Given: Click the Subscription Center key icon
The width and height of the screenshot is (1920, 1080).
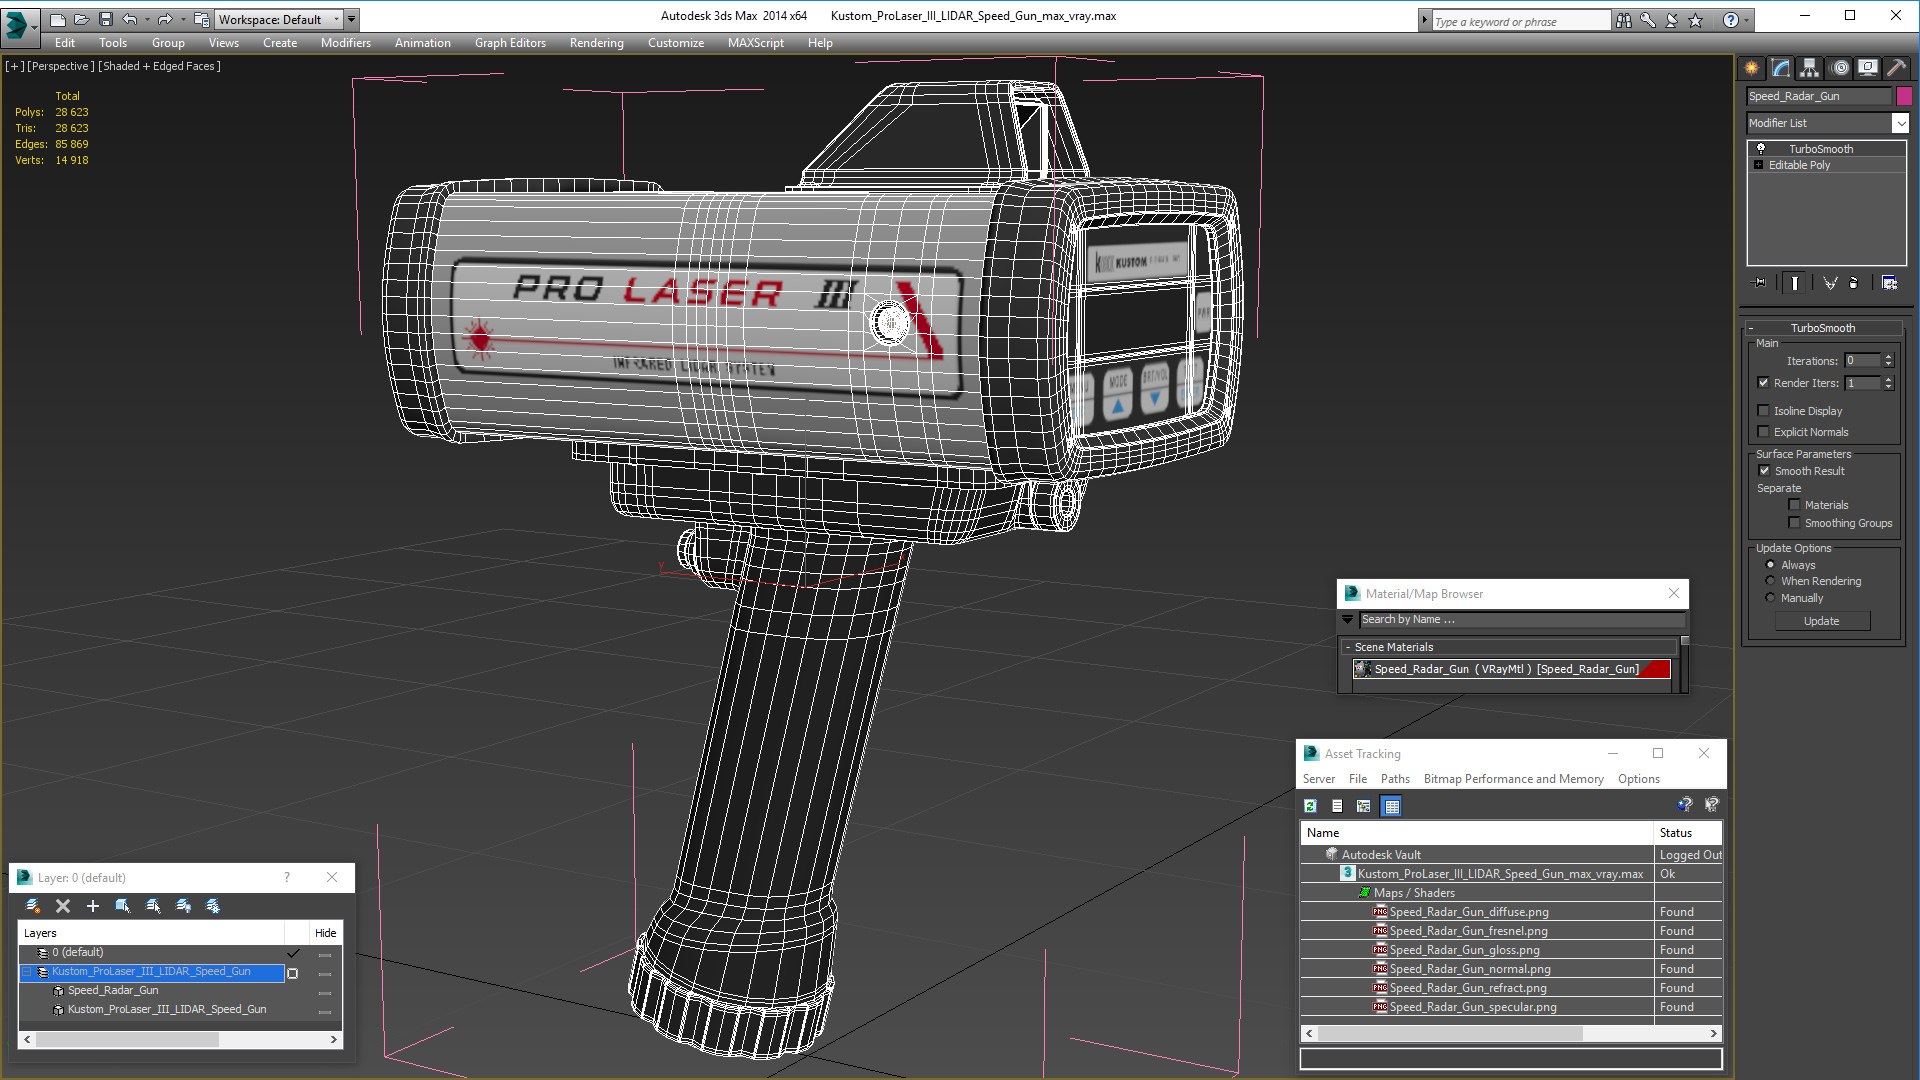Looking at the screenshot, I should 1648,20.
